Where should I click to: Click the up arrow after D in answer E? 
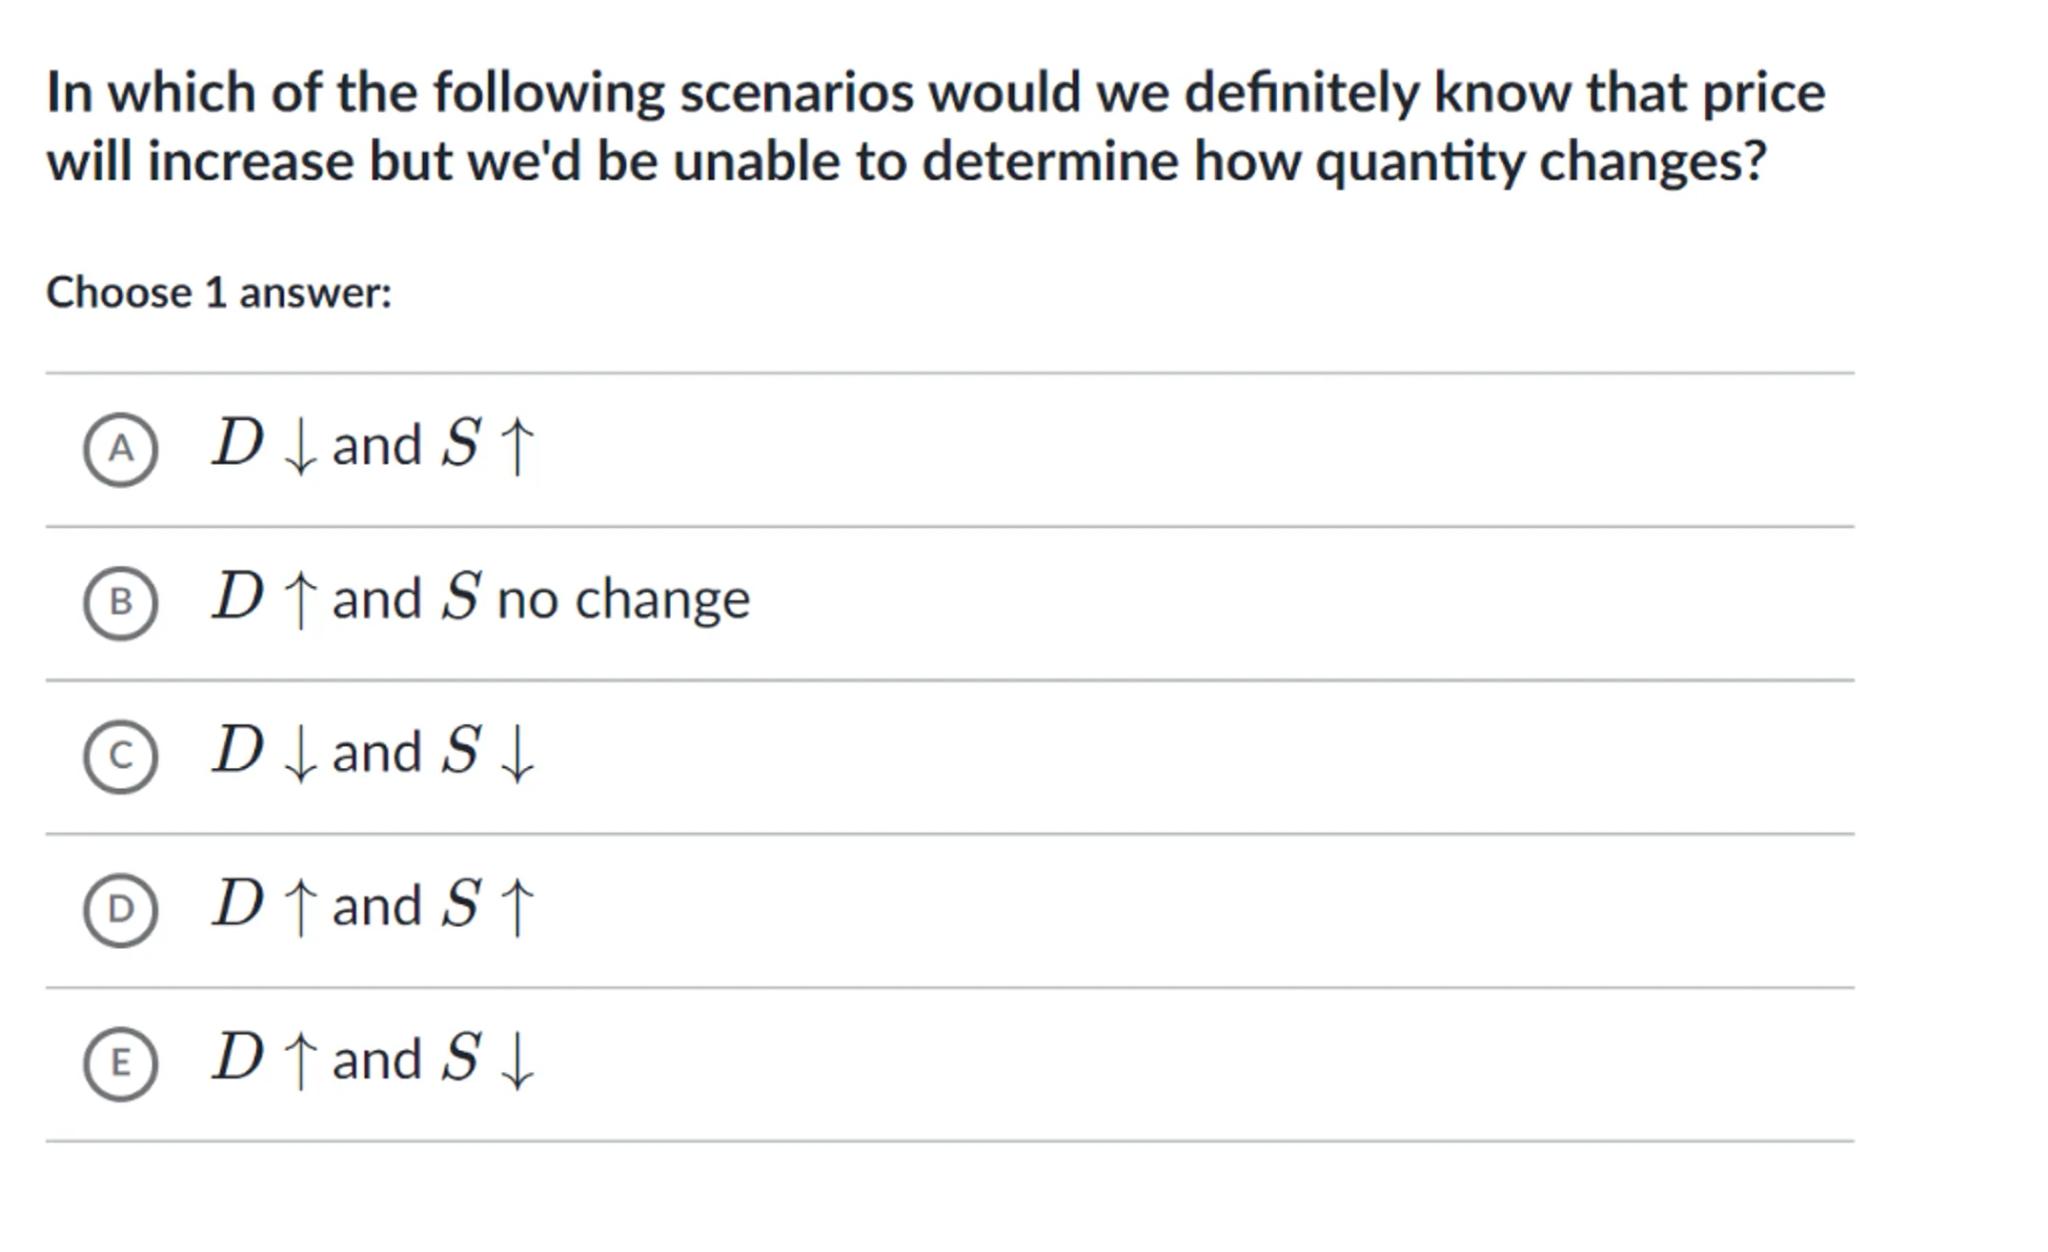(x=299, y=1060)
